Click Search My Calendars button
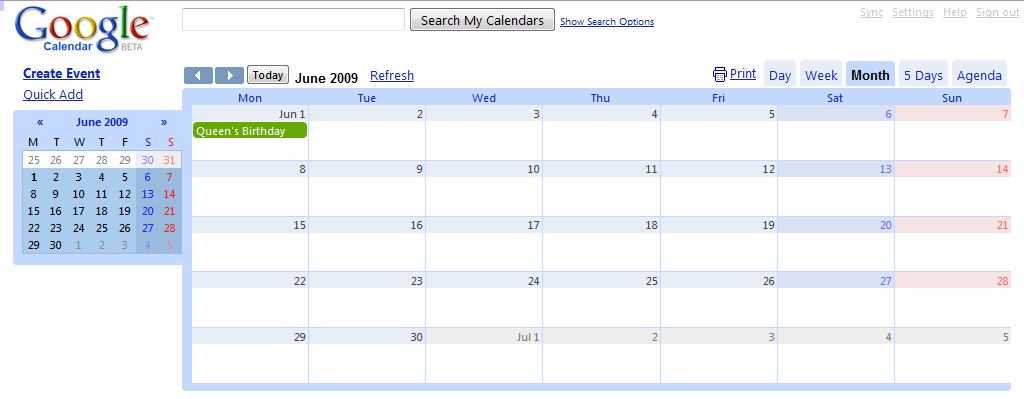Image resolution: width=1024 pixels, height=399 pixels. click(482, 20)
